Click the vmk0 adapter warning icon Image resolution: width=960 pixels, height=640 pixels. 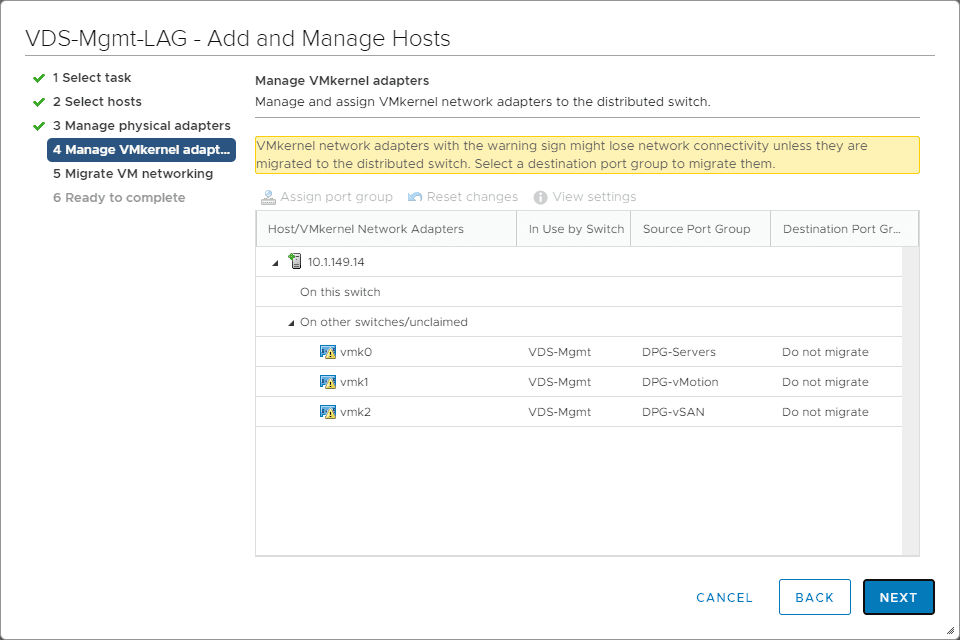coord(327,352)
